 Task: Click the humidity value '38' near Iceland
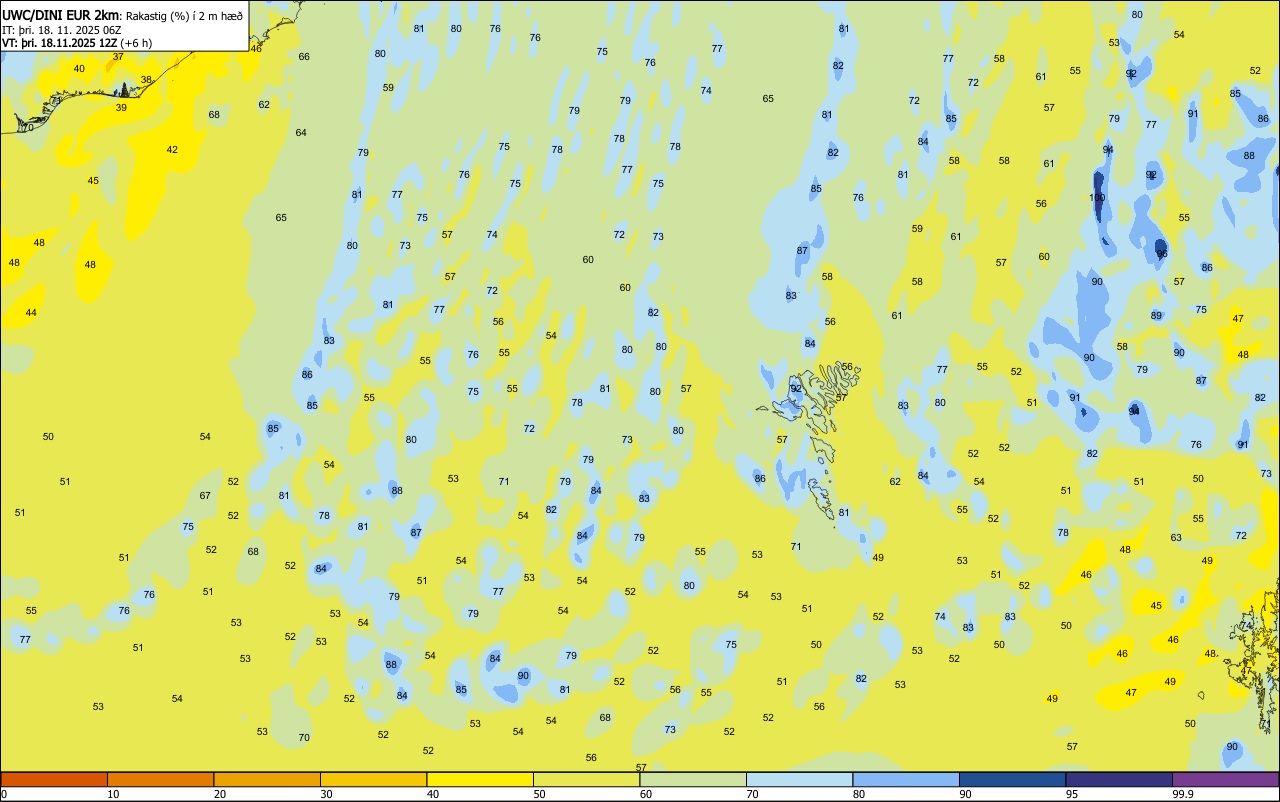click(x=146, y=79)
